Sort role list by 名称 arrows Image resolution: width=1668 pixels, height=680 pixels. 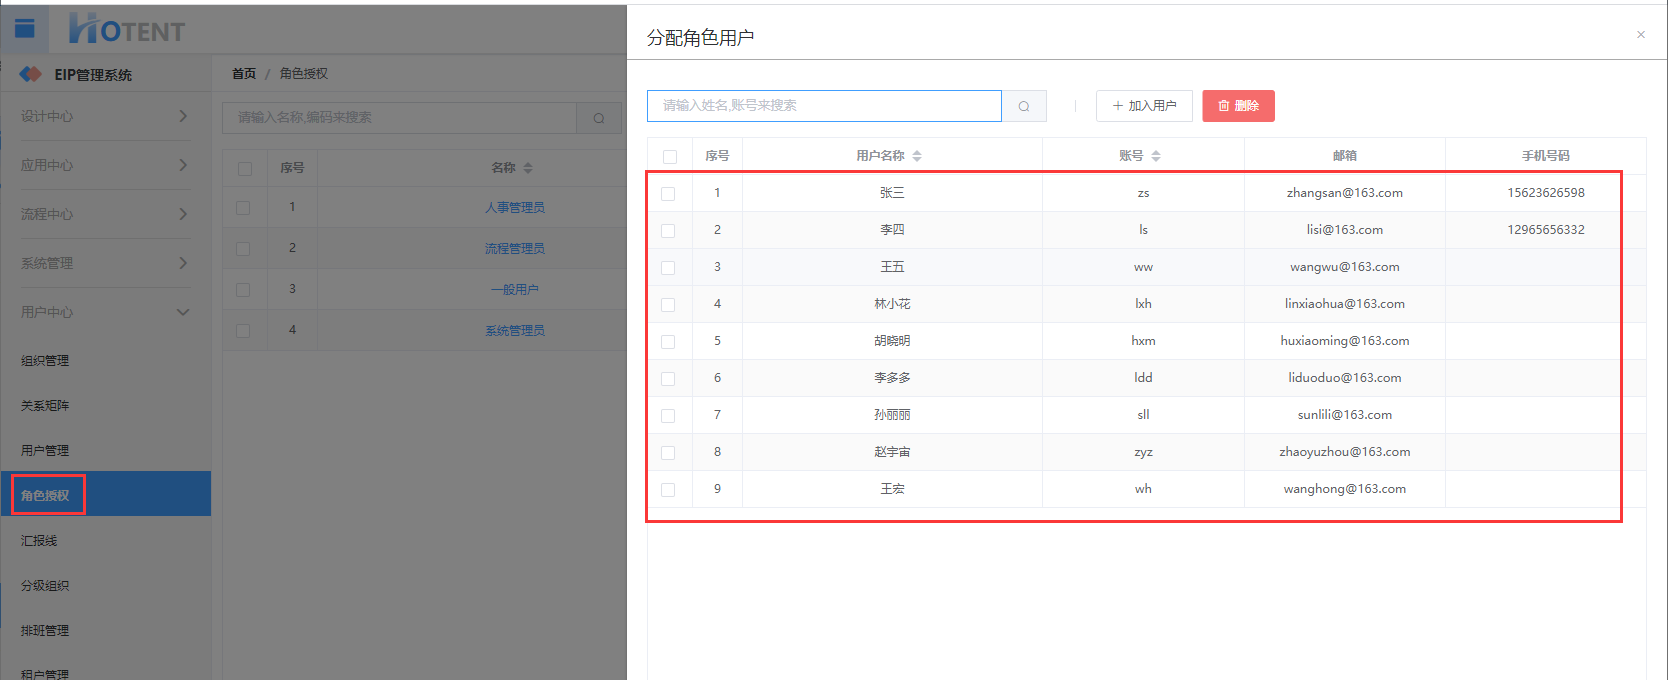click(x=528, y=168)
